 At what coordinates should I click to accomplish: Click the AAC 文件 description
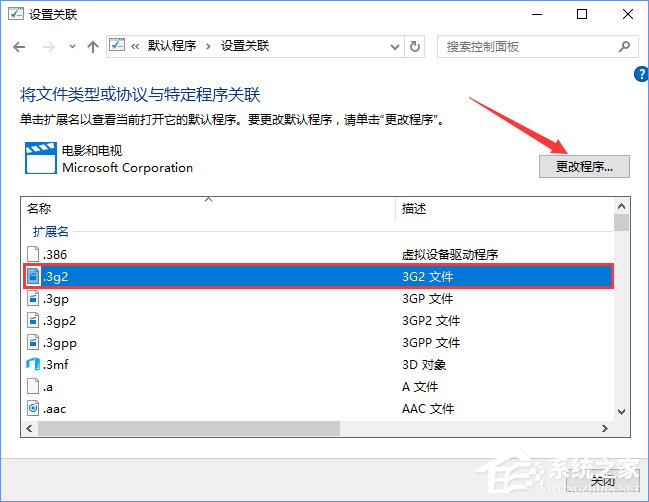(428, 409)
